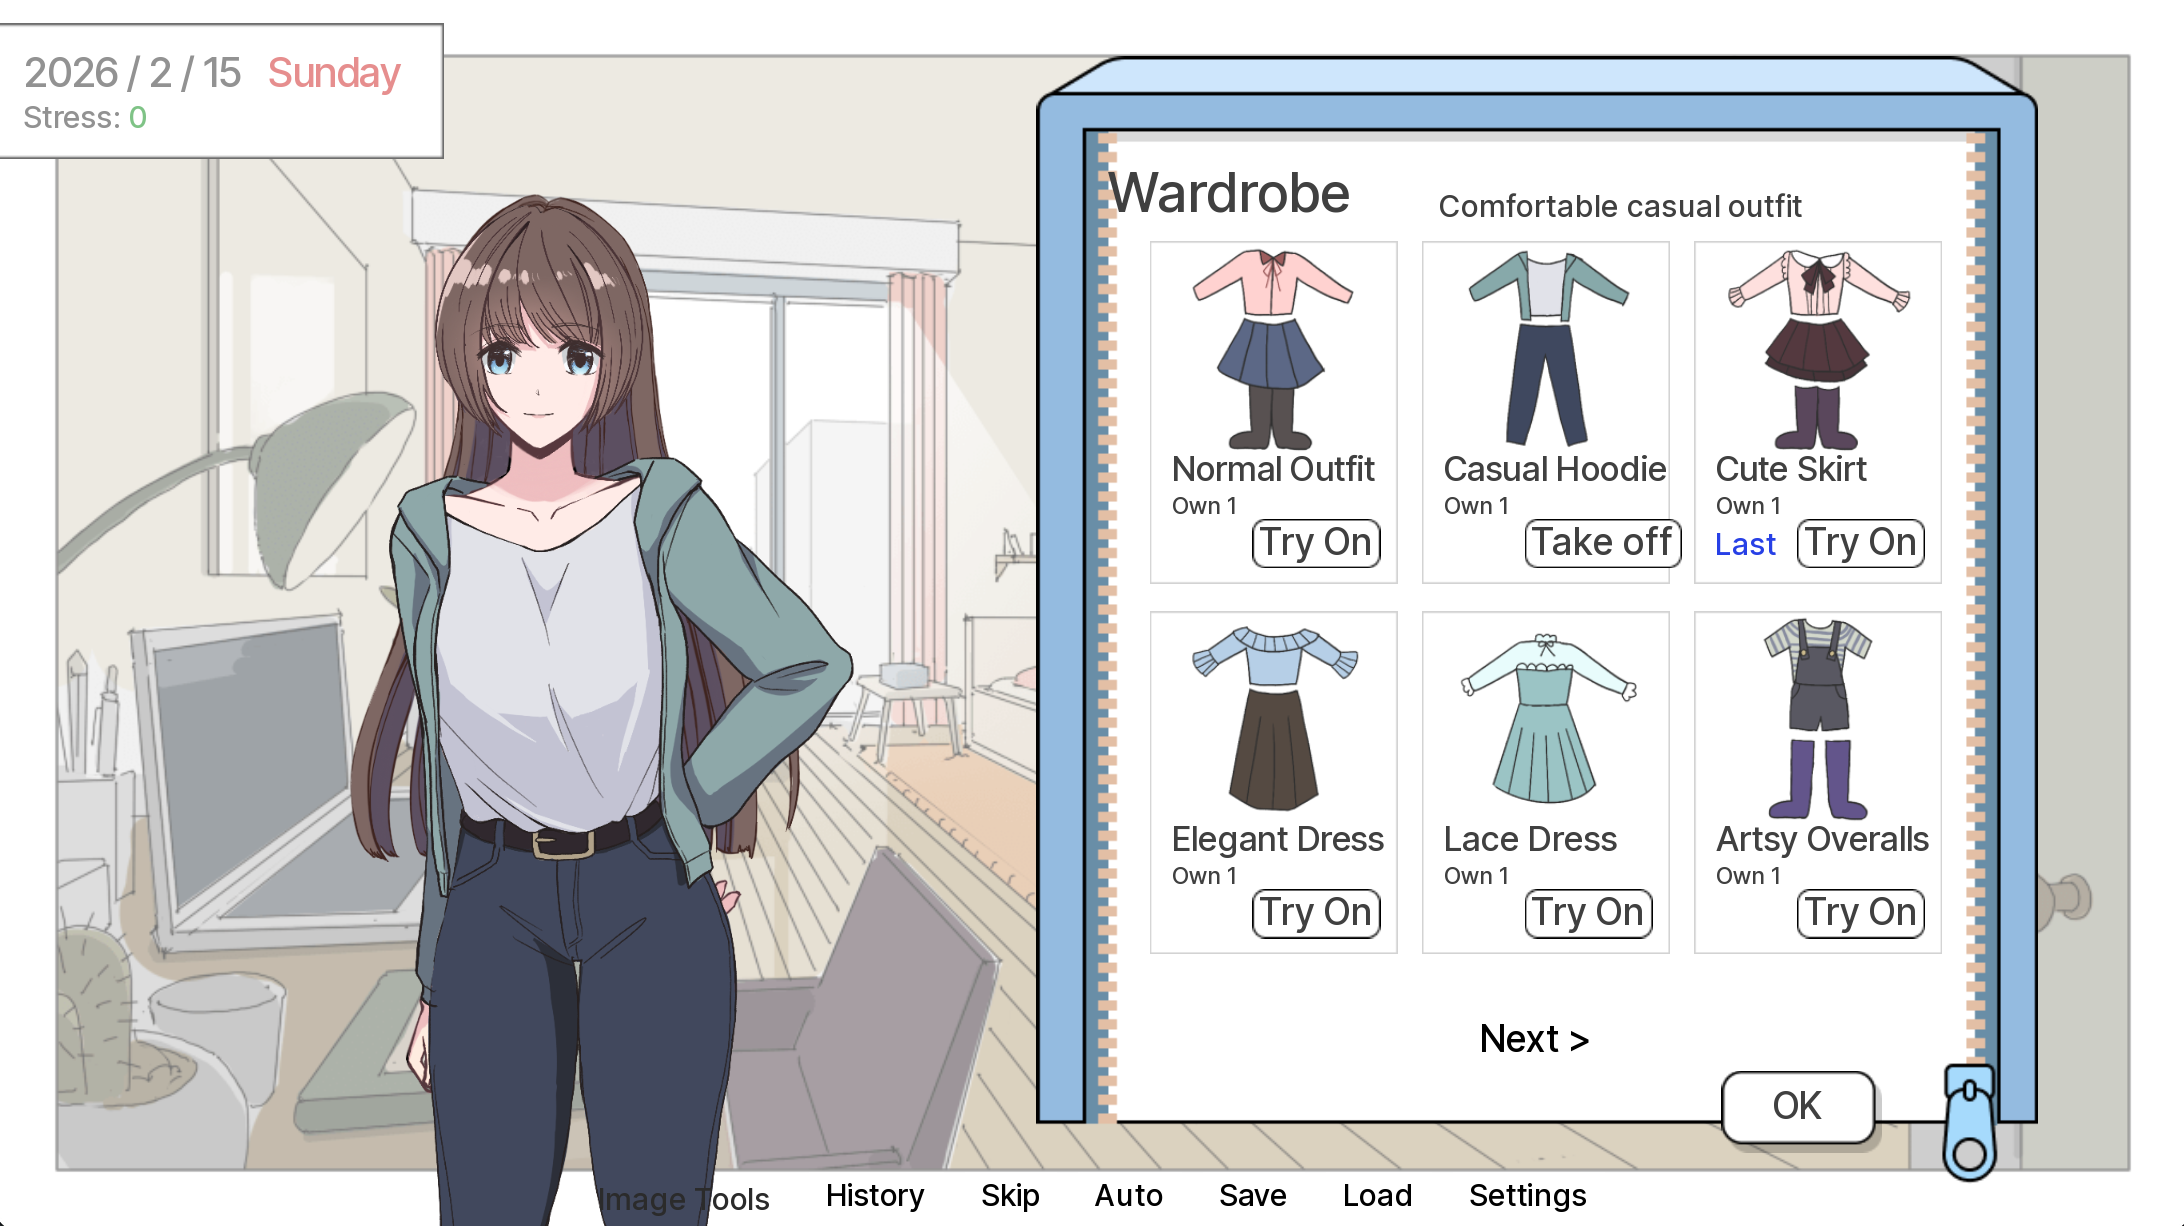Select the Elegant Dress outfit picture
The width and height of the screenshot is (2184, 1226).
pos(1275,718)
